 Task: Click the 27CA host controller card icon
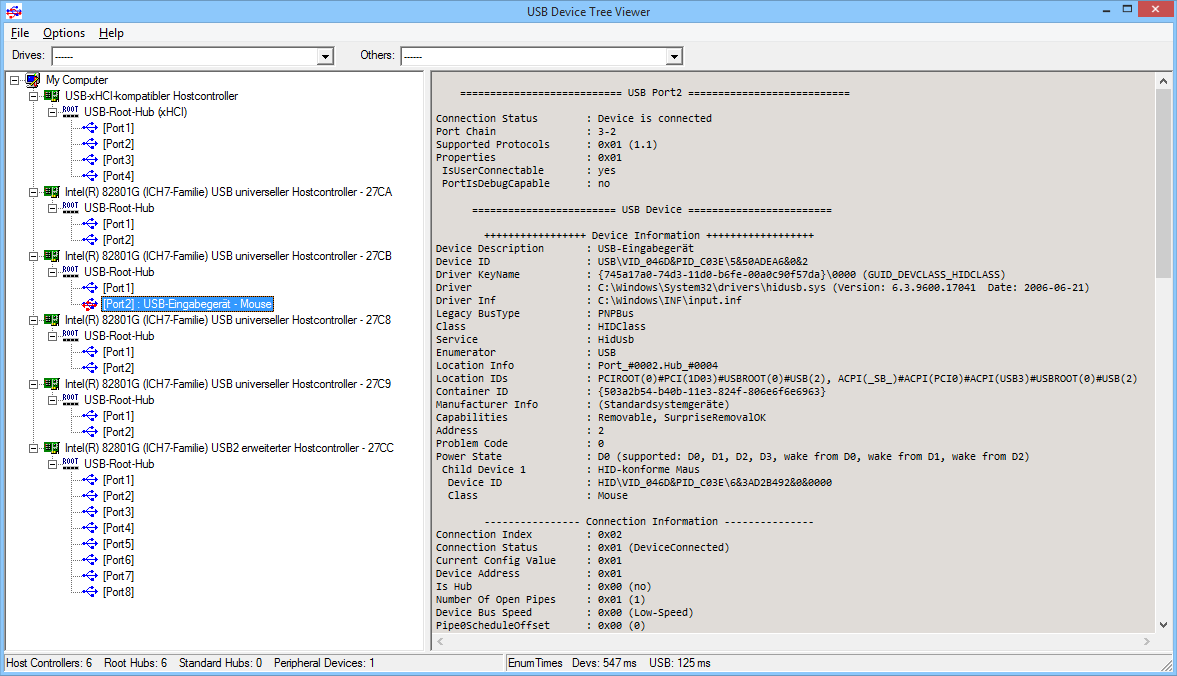(x=51, y=192)
